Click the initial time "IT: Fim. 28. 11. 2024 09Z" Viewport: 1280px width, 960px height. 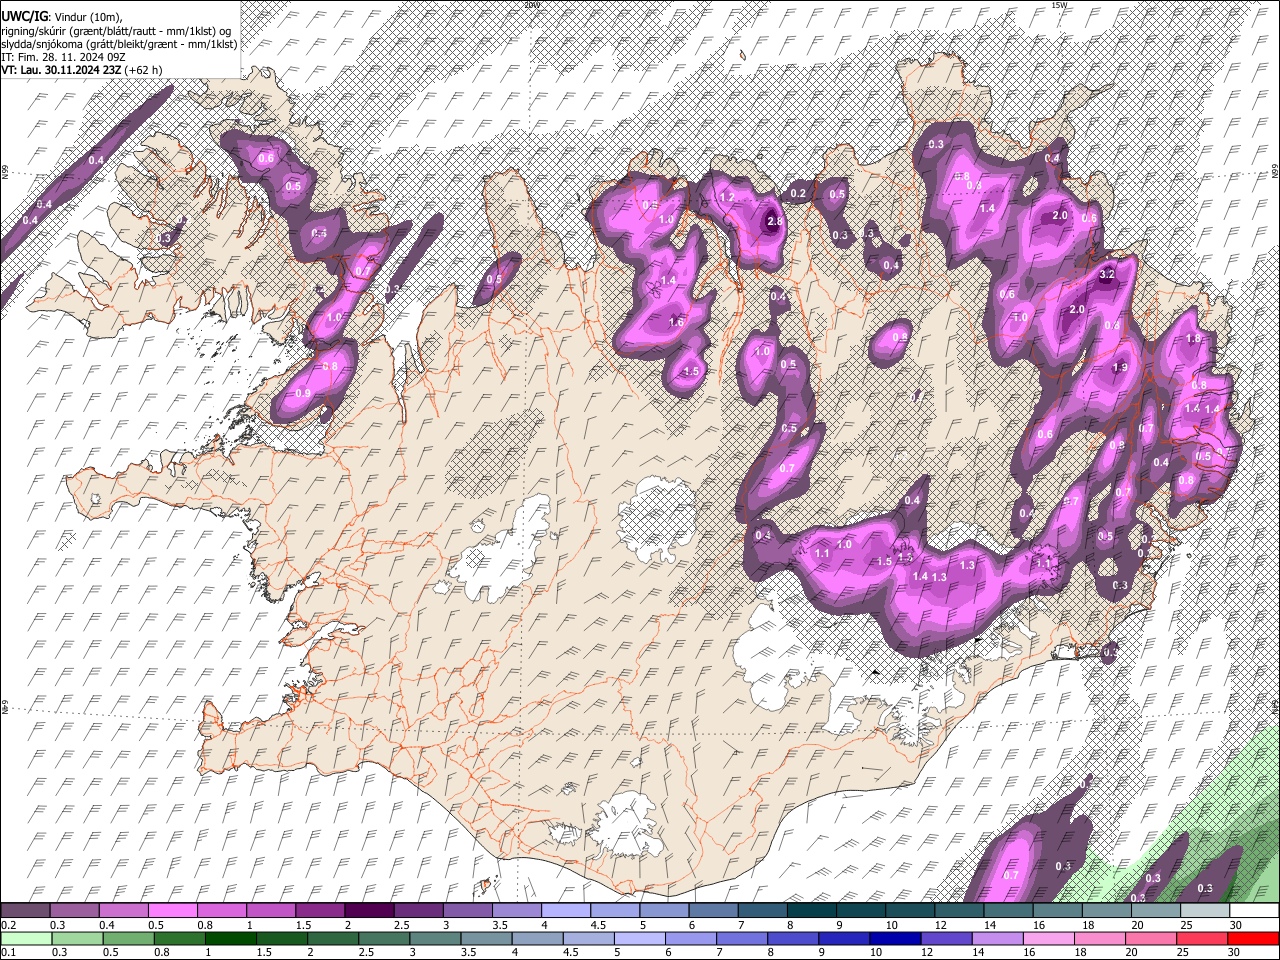(63, 57)
